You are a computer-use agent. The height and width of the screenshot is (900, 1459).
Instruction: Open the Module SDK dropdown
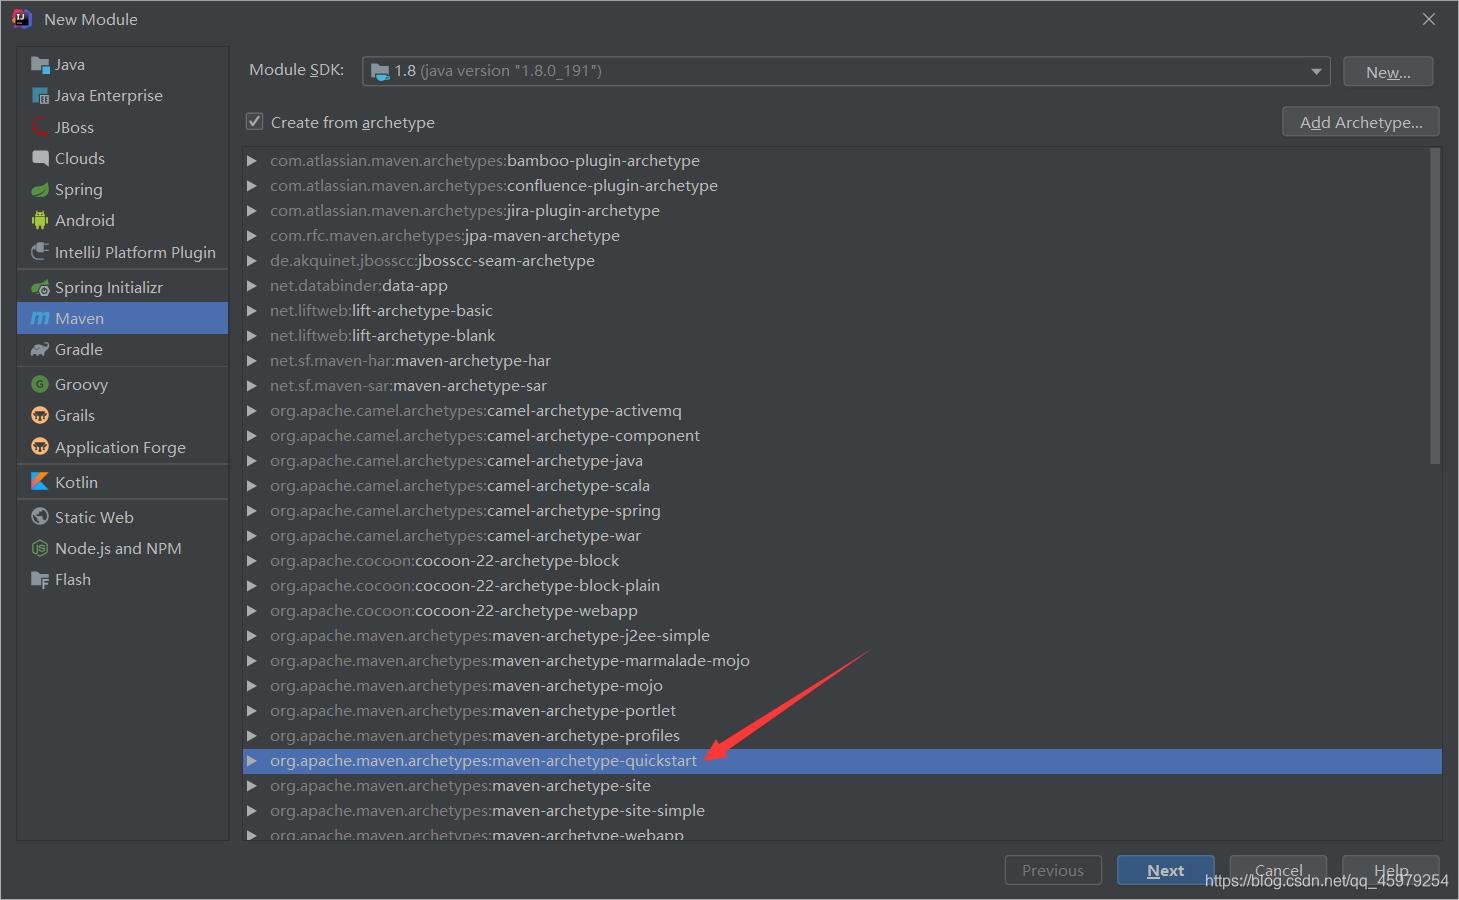coord(1316,71)
